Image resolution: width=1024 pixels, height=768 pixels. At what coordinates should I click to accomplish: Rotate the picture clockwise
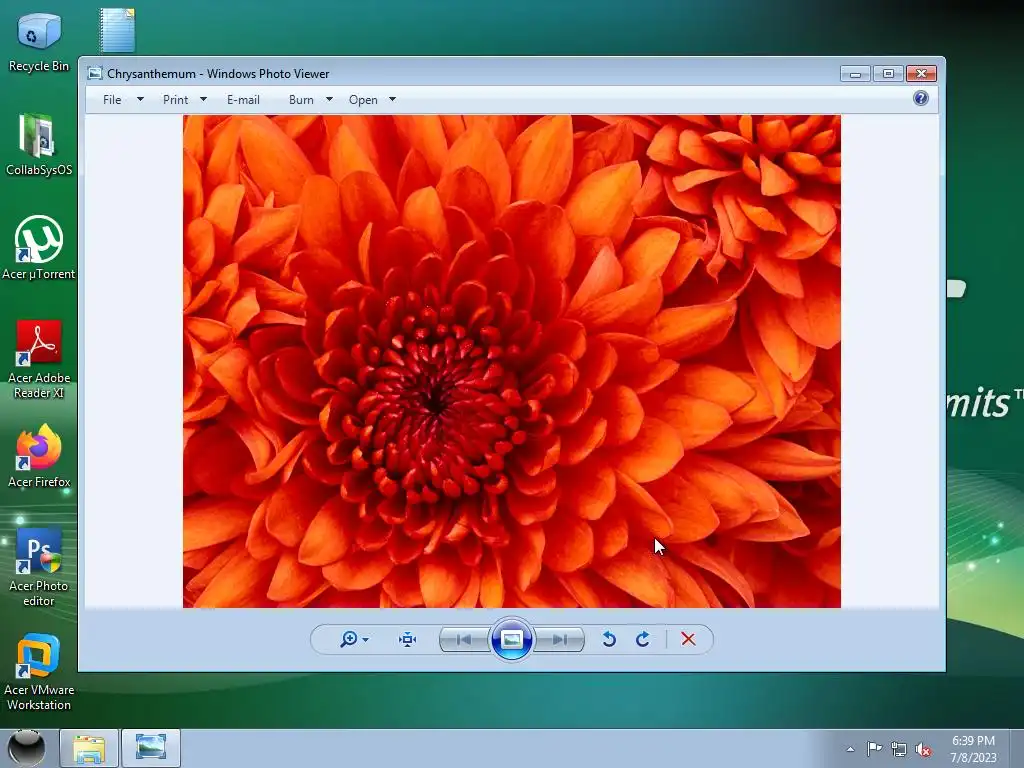(x=643, y=639)
